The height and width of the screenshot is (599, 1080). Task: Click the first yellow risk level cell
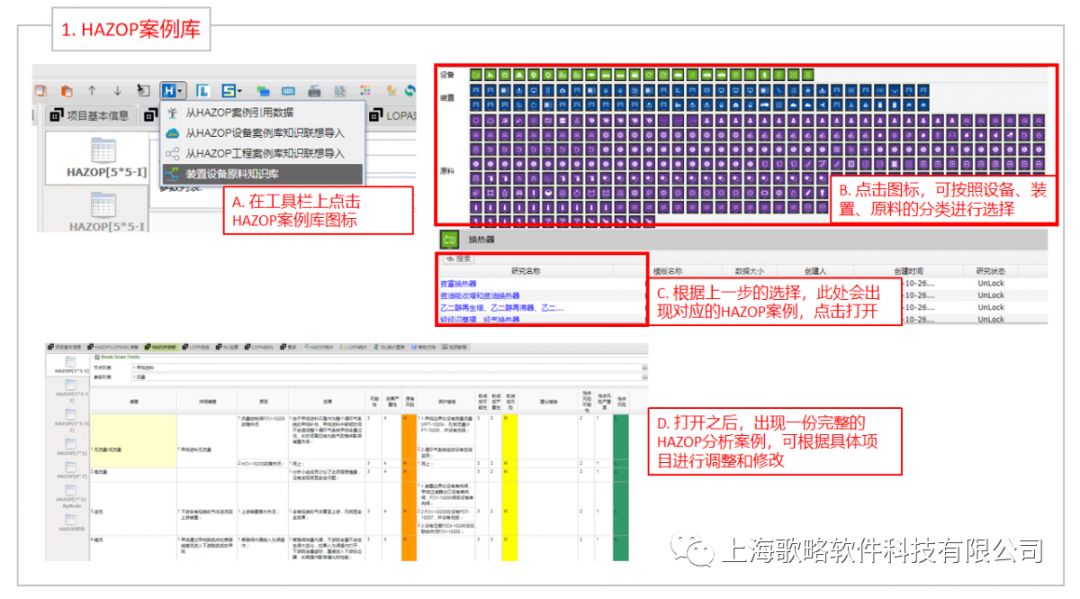pyautogui.click(x=510, y=437)
